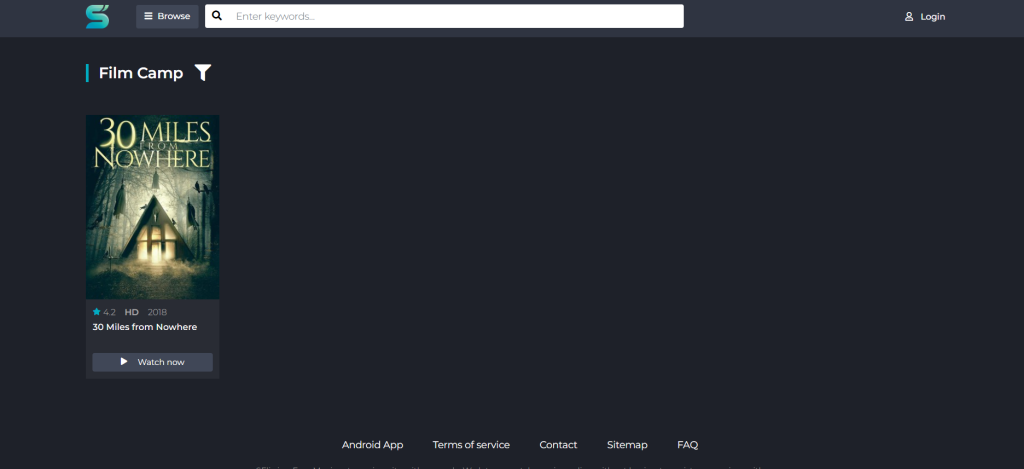
Task: Open the Browse menu
Action: pyautogui.click(x=167, y=16)
